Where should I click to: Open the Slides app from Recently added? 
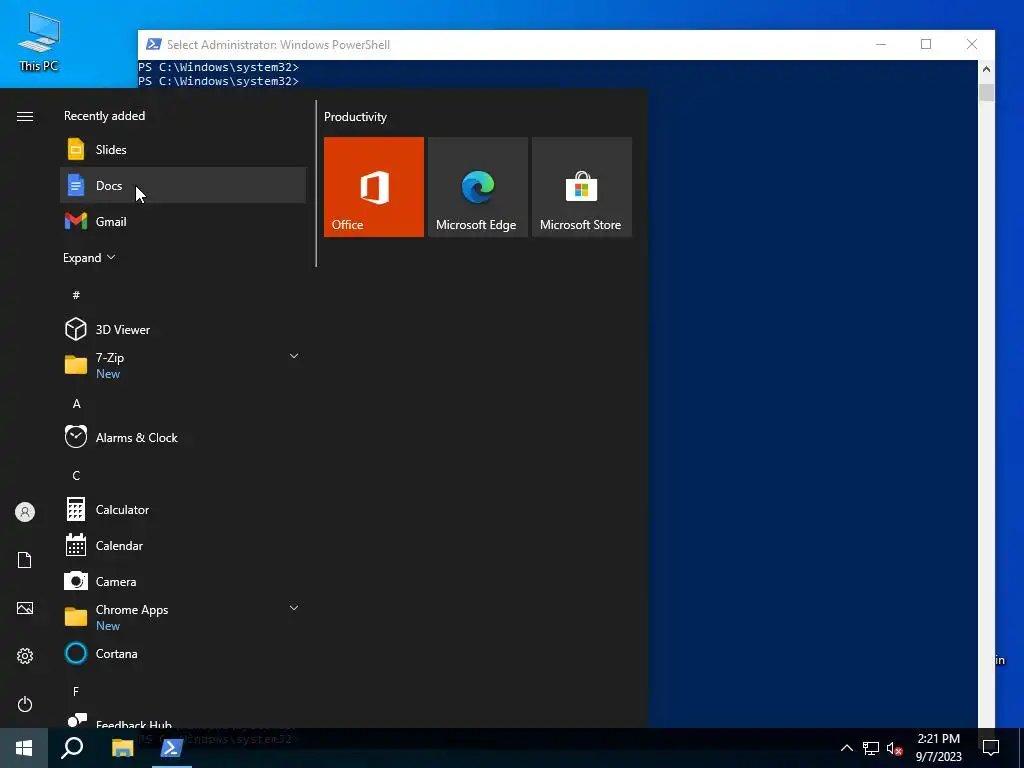pos(183,150)
